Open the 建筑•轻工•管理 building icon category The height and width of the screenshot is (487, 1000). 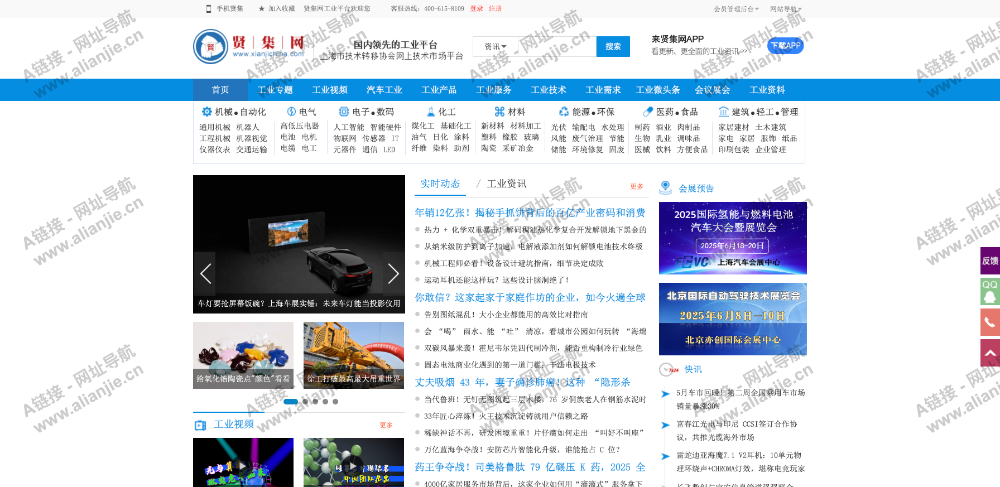(723, 112)
